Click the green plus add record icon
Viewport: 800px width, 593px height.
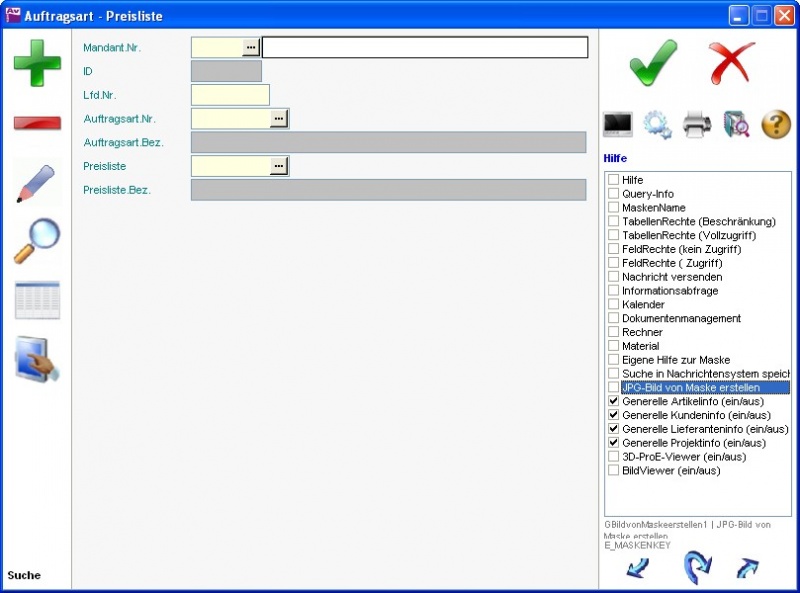coord(36,62)
